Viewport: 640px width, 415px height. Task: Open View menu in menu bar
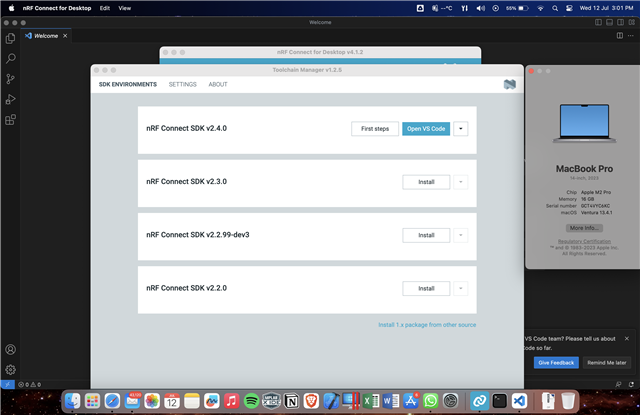pyautogui.click(x=124, y=8)
